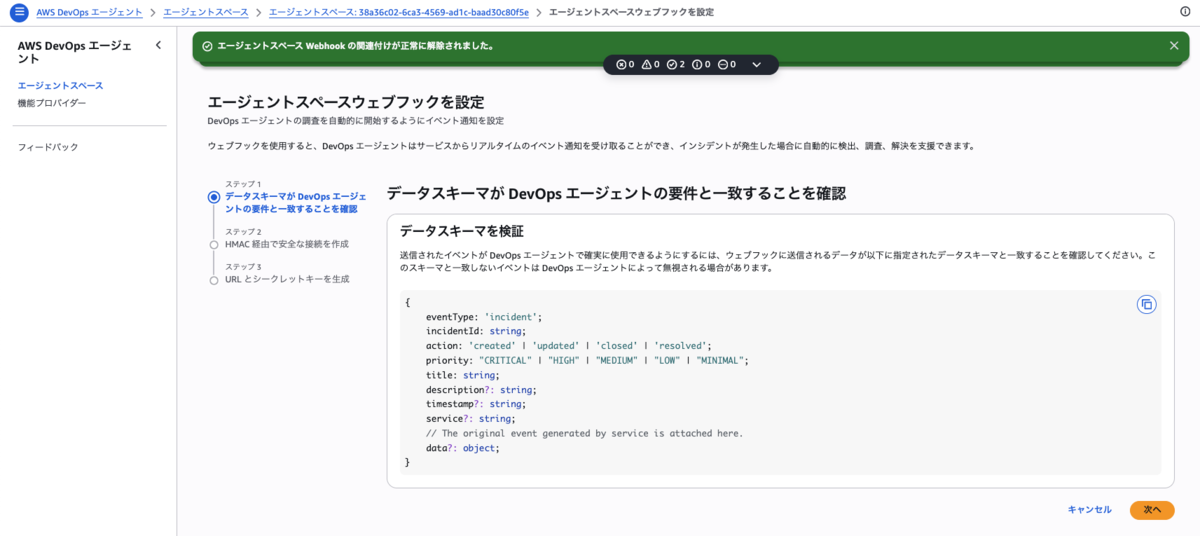1200x536 pixels.
Task: Open the hamburger navigation menu icon
Action: coord(18,12)
